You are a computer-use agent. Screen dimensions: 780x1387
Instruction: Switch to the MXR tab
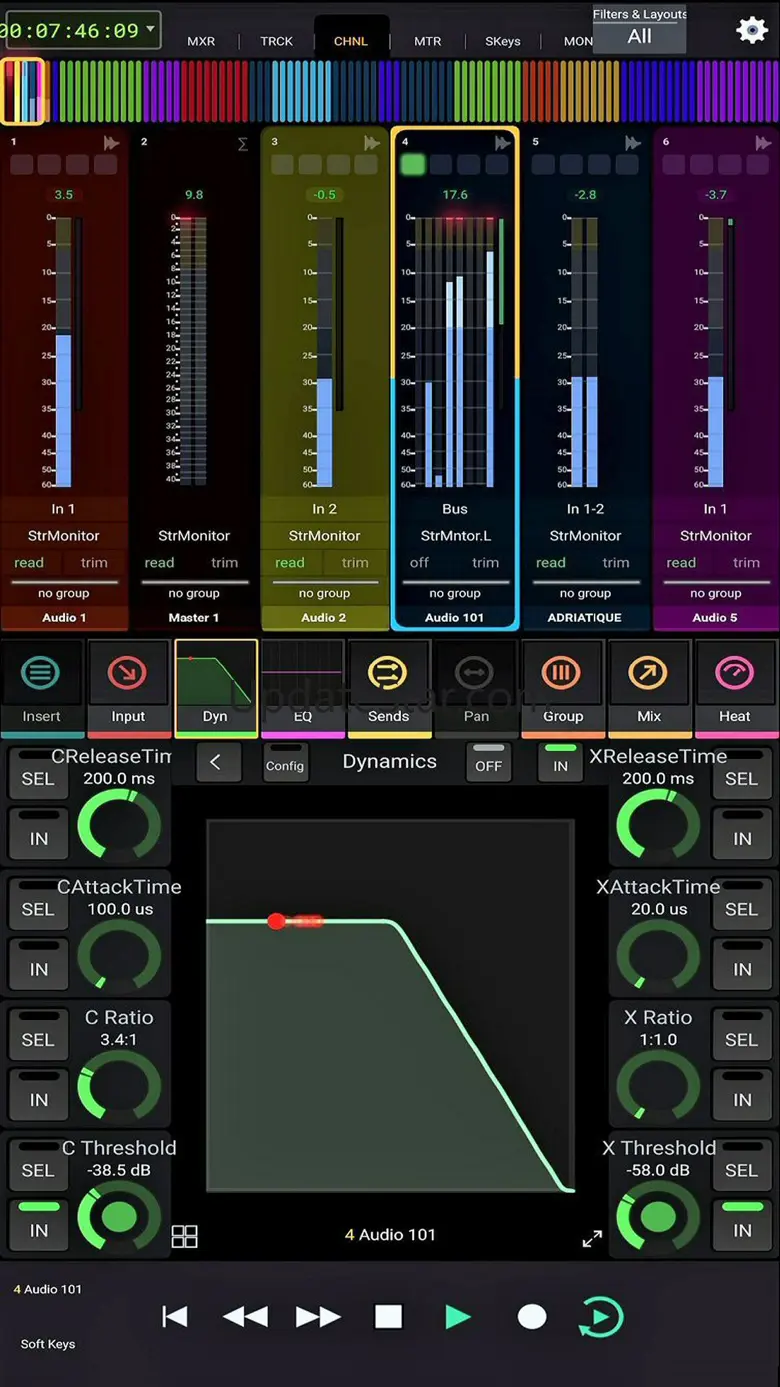point(201,41)
